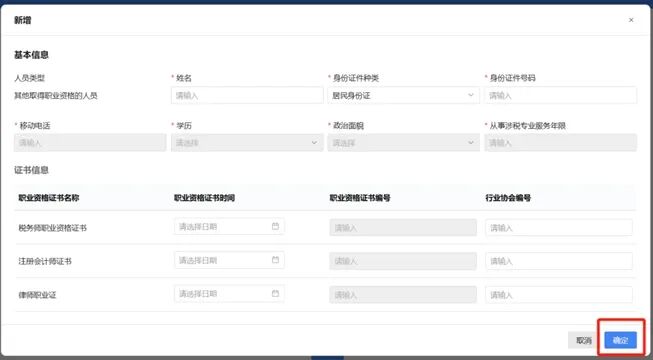Click certificate number field for 注册会计师证书
The image size is (653, 360).
coord(403,261)
